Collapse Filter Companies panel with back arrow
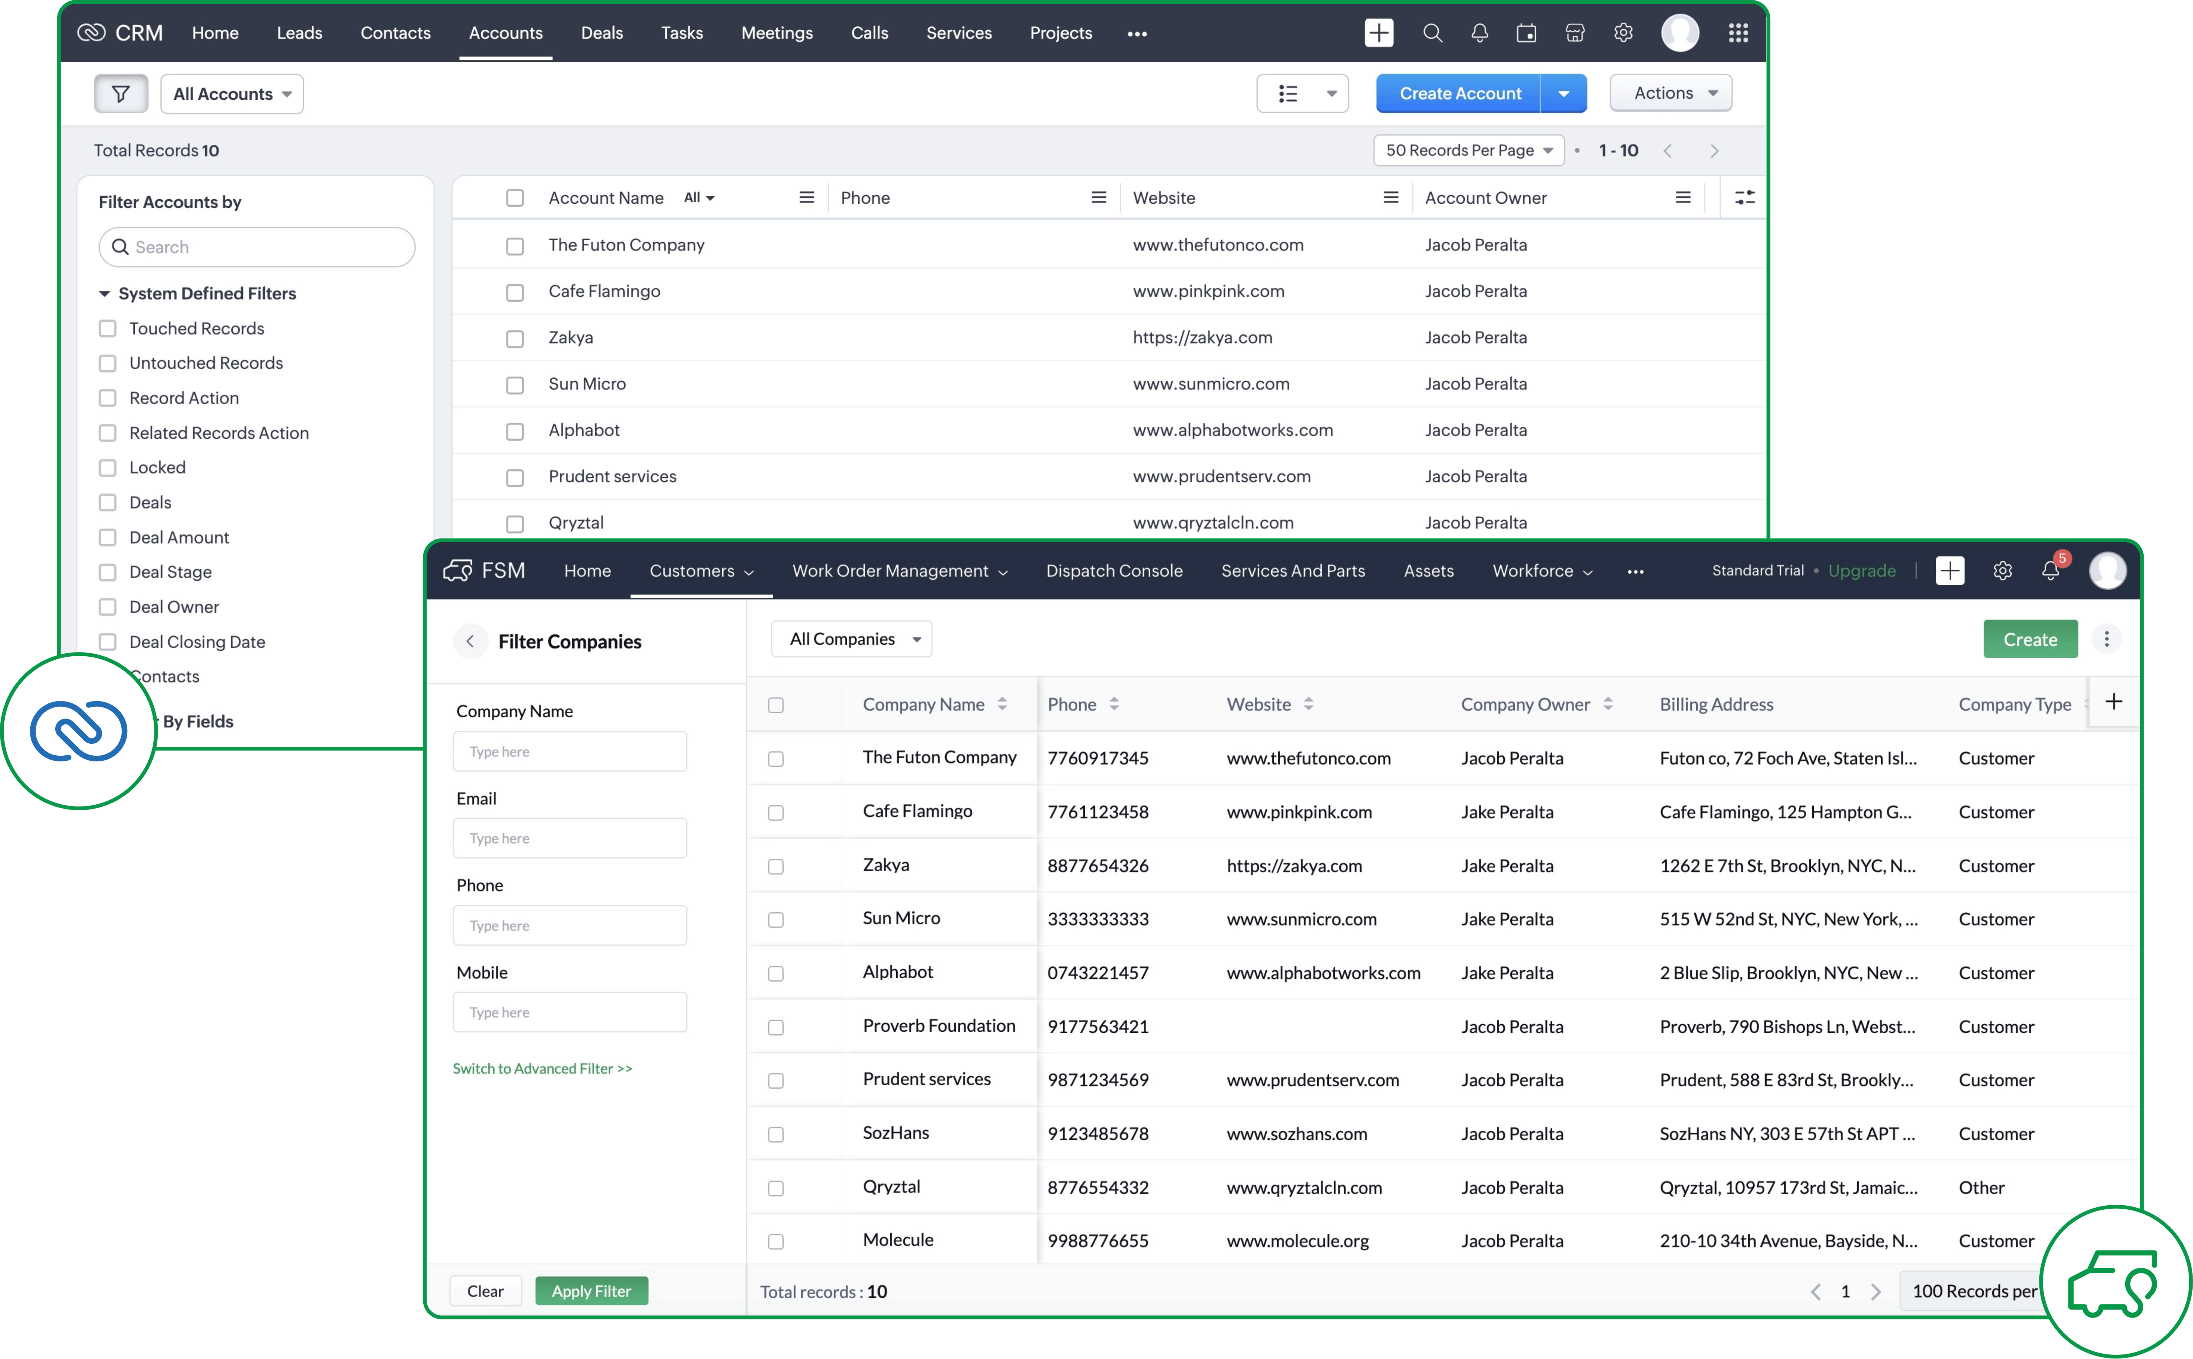 tap(470, 642)
